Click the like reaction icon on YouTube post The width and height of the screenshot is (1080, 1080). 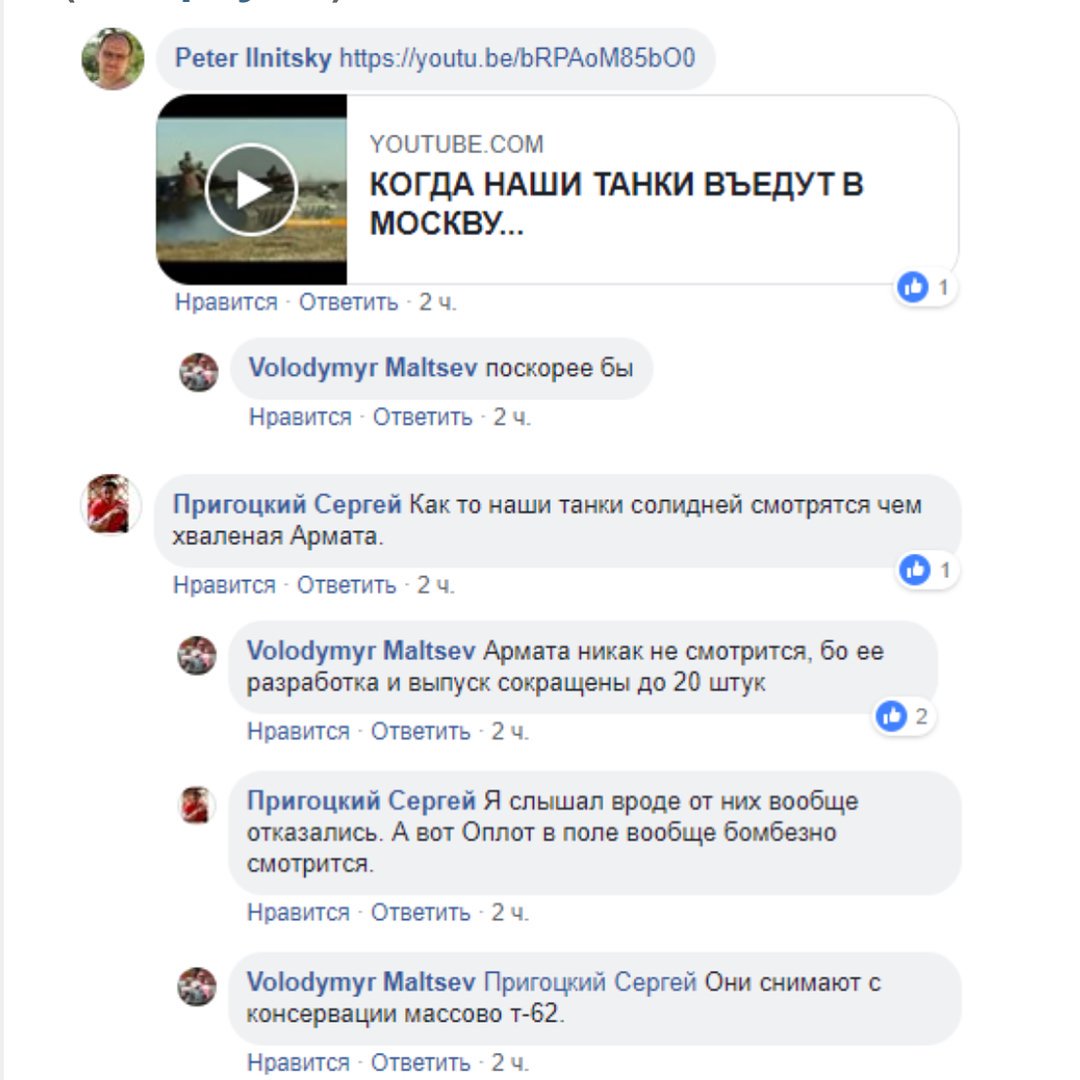(913, 287)
